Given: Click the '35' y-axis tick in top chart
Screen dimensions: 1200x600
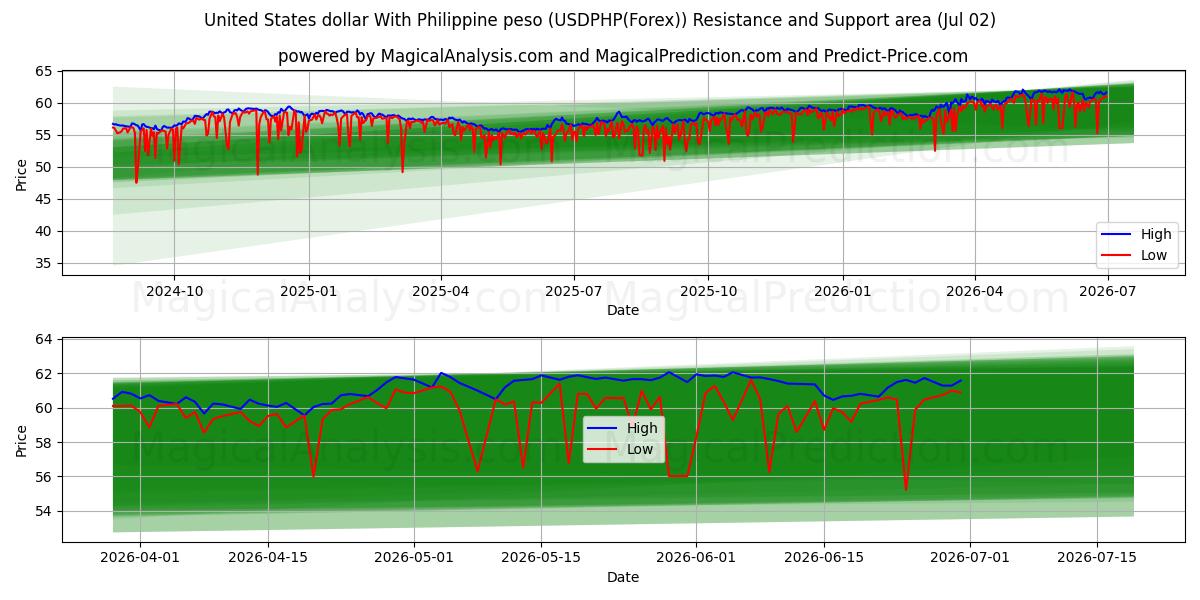Looking at the screenshot, I should pos(44,263).
